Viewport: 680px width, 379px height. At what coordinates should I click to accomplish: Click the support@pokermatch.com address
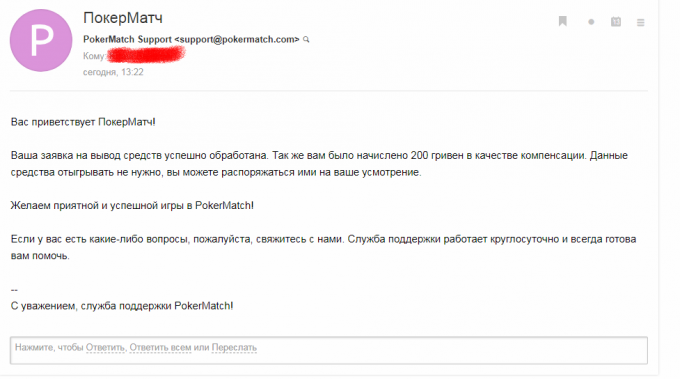(x=237, y=39)
